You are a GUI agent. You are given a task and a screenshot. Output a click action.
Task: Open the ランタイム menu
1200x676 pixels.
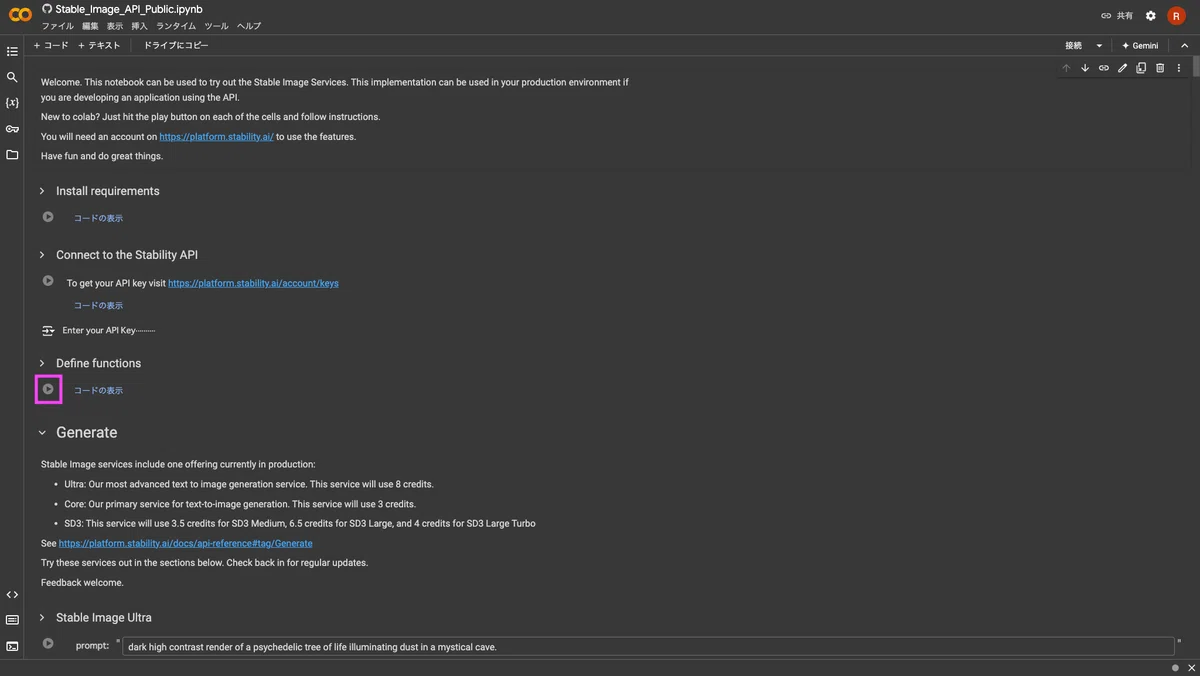[176, 26]
